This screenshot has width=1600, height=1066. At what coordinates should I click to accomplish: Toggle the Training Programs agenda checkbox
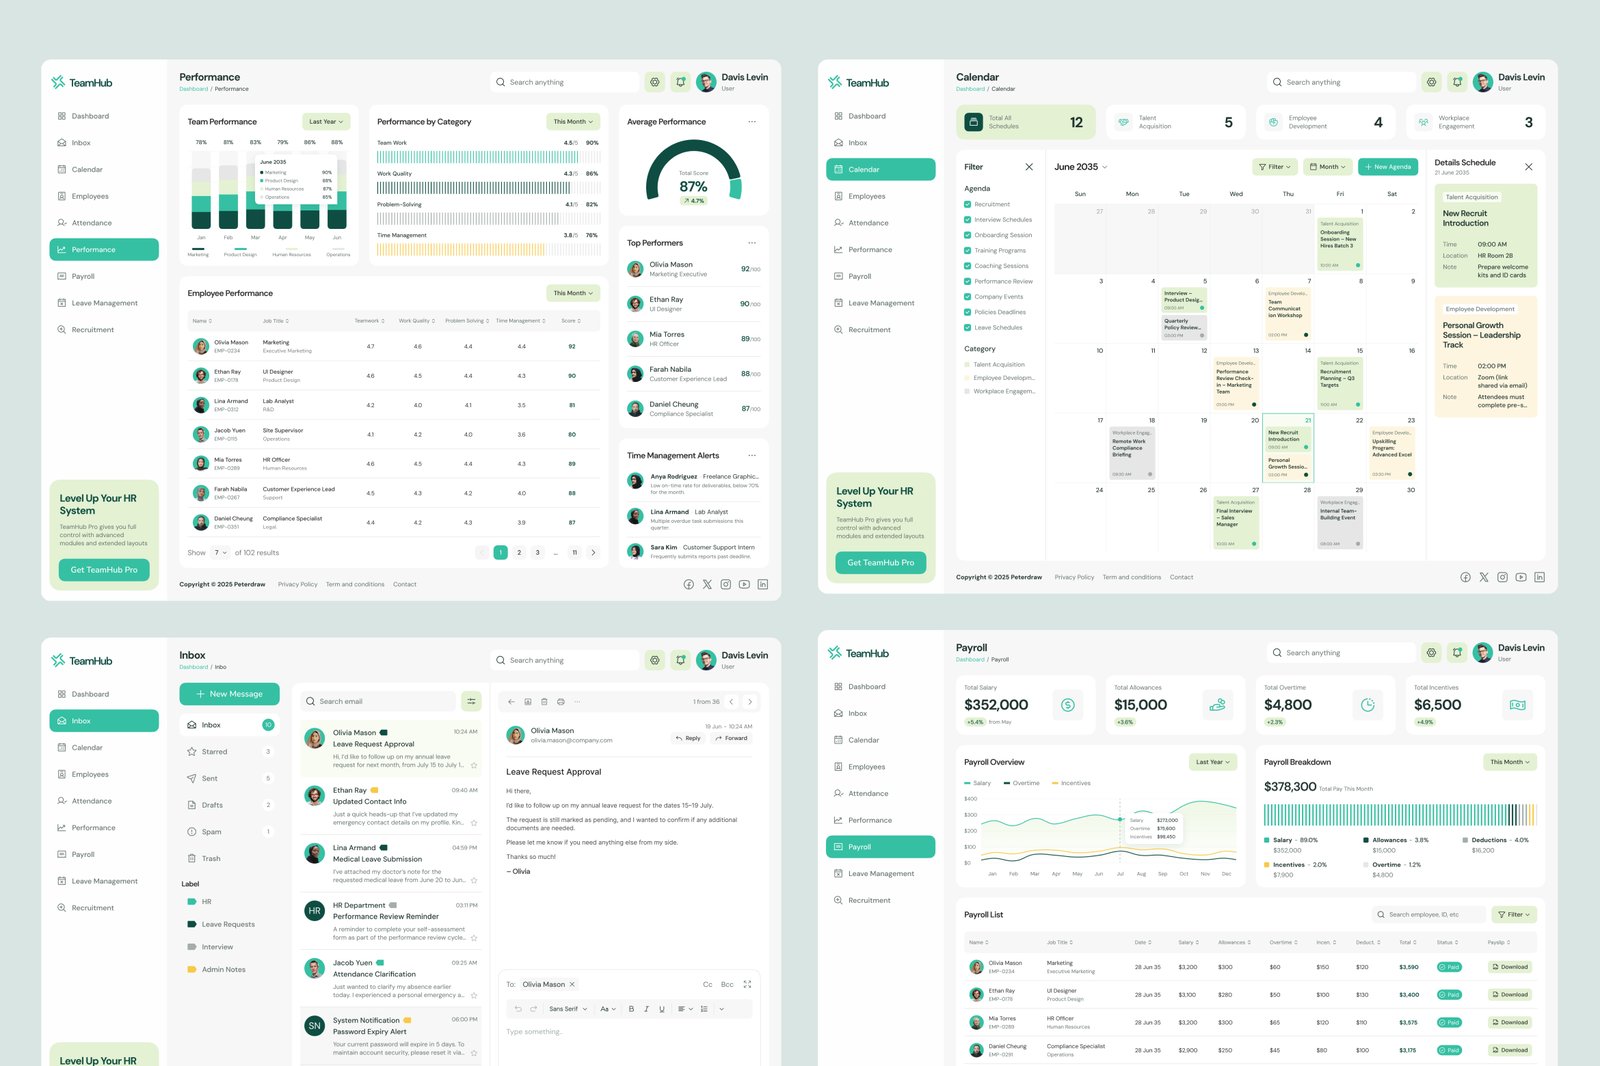tap(967, 250)
